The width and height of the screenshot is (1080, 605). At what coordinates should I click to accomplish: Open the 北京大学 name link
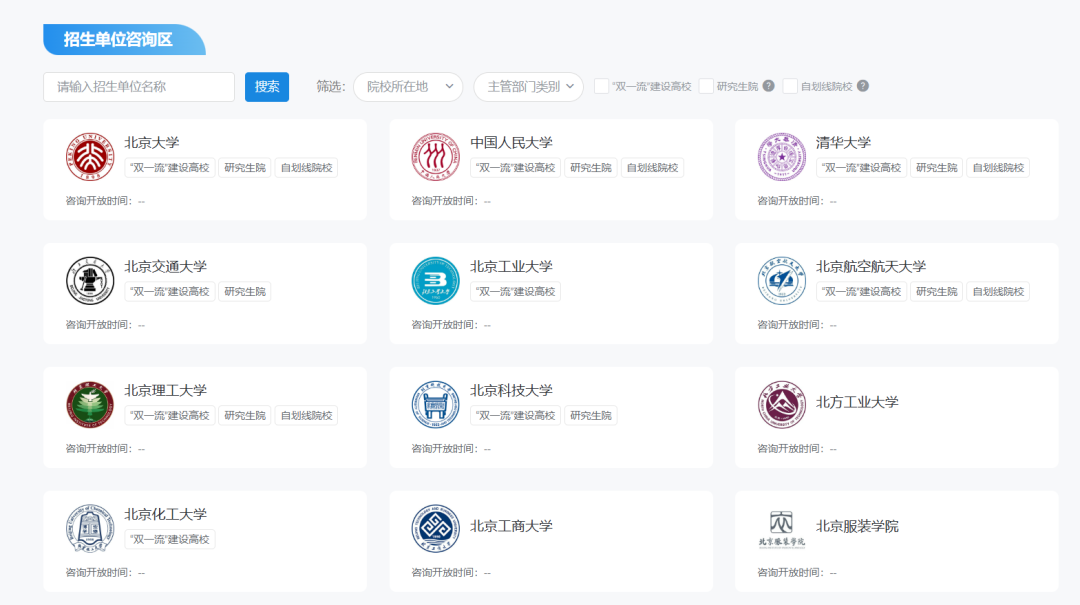pos(152,143)
